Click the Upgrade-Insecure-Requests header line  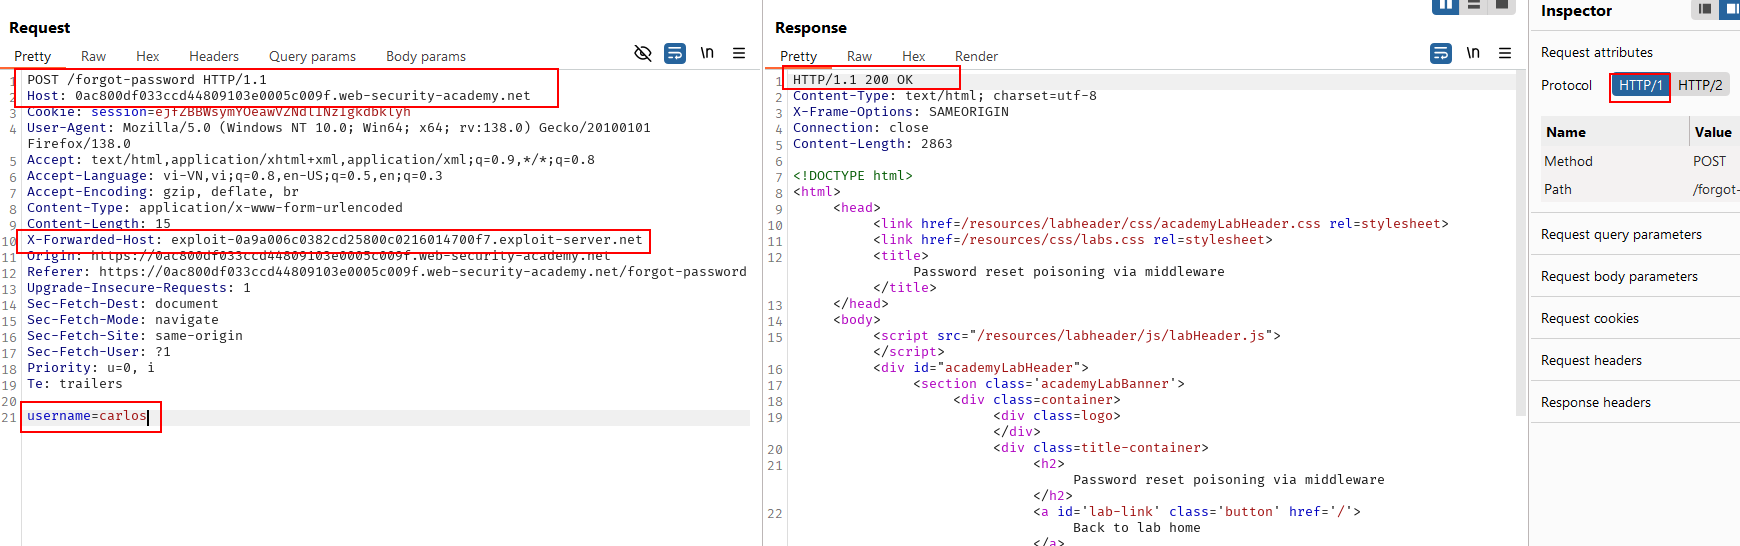click(139, 288)
